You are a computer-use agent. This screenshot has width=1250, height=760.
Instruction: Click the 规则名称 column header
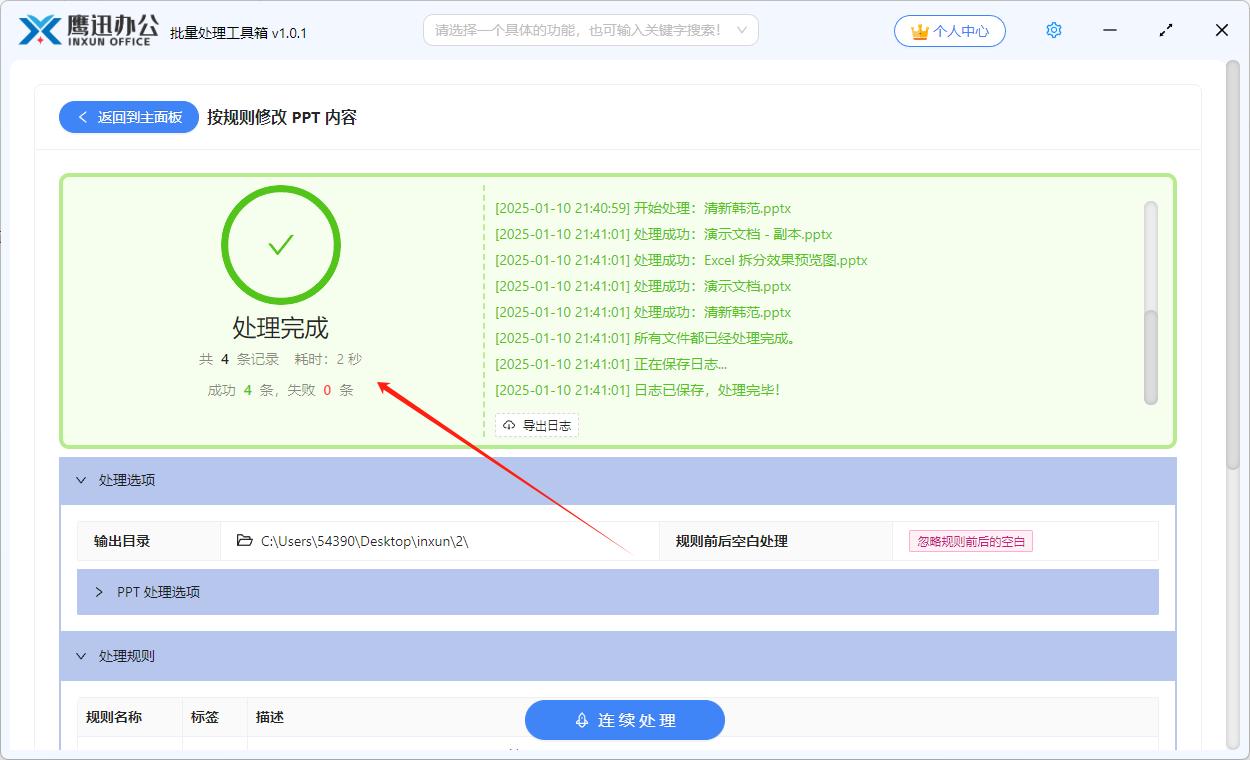114,717
